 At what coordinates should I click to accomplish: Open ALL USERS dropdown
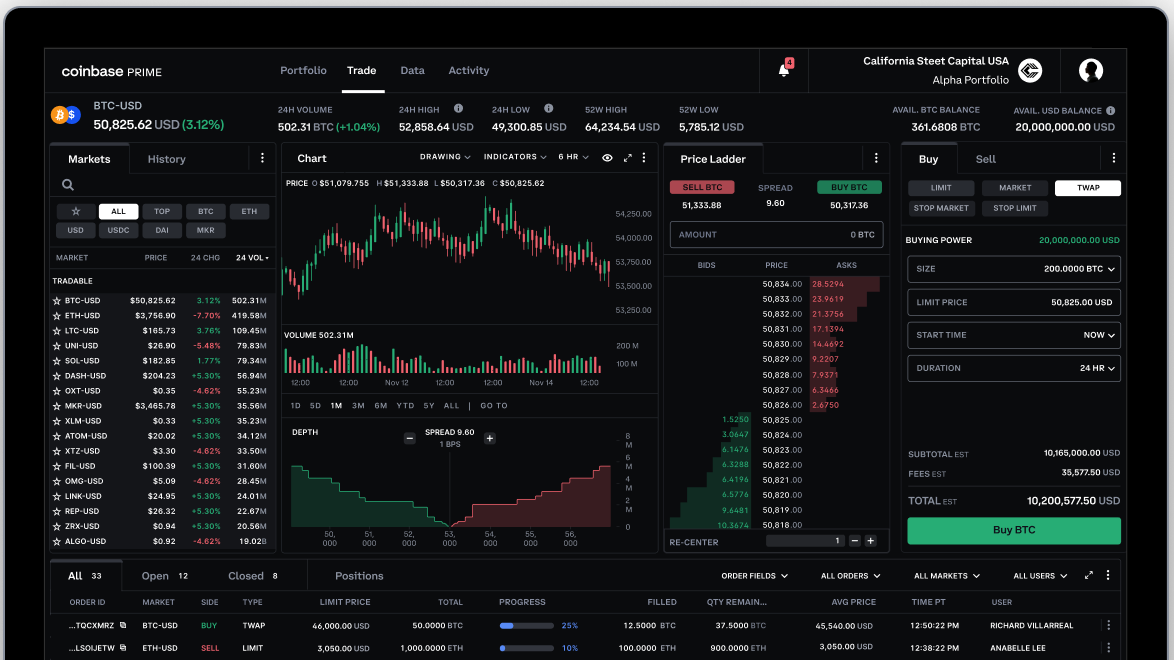point(1040,576)
